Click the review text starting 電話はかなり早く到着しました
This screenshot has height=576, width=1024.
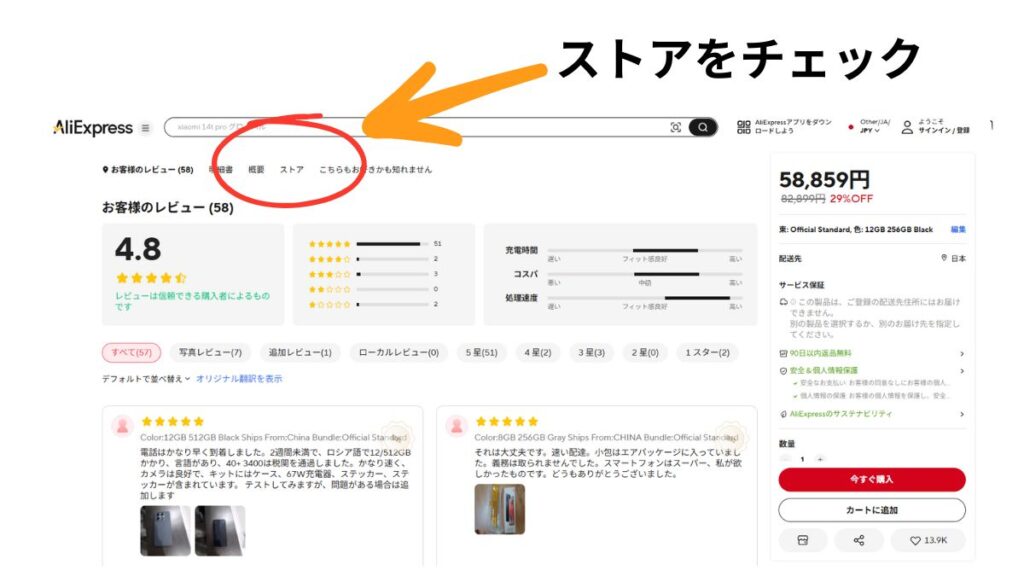tap(275, 474)
